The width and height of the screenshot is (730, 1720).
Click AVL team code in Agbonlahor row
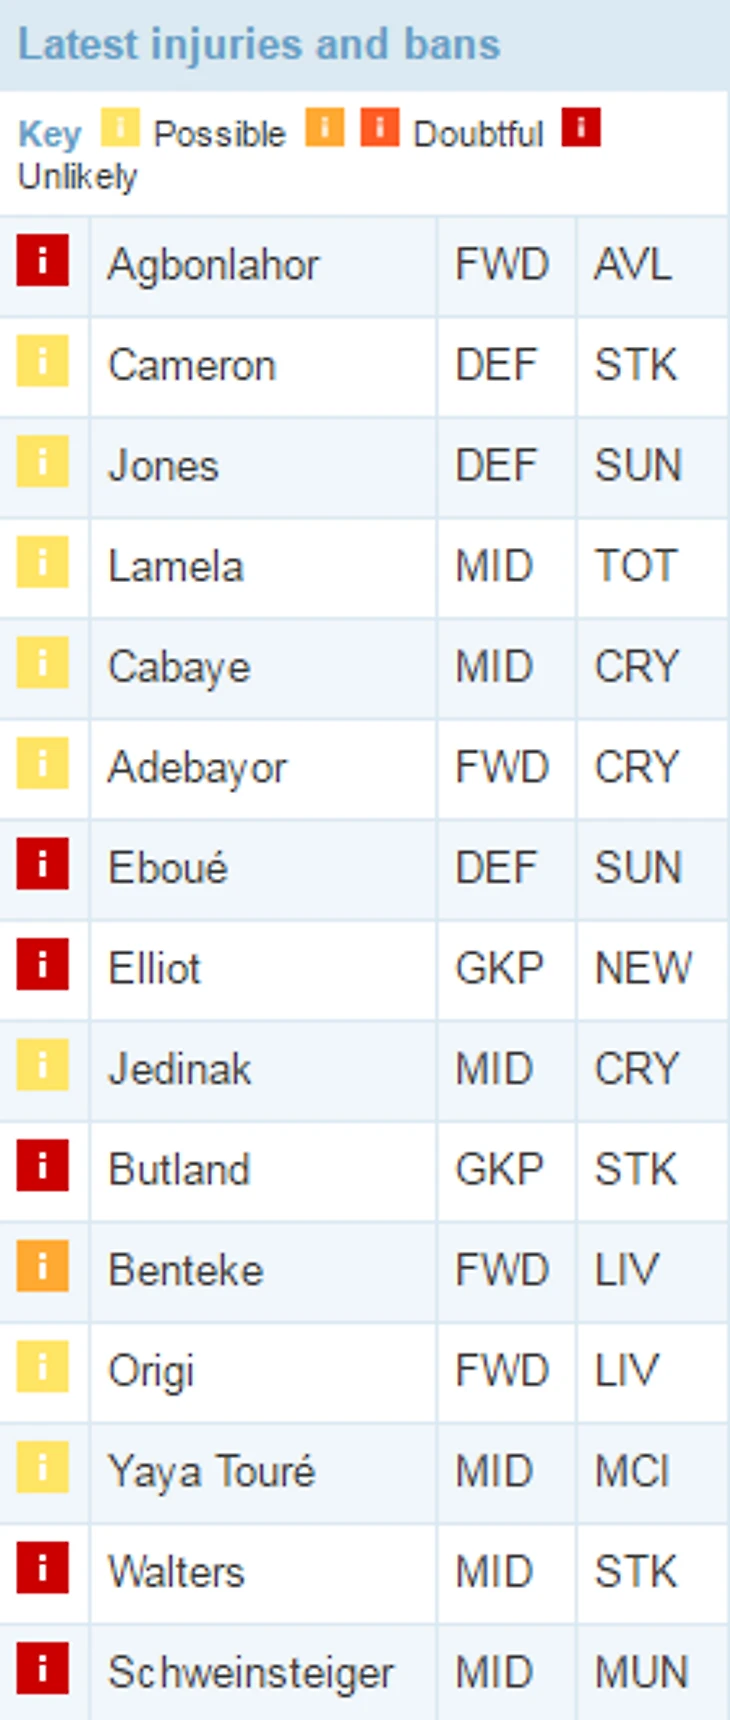(x=633, y=265)
